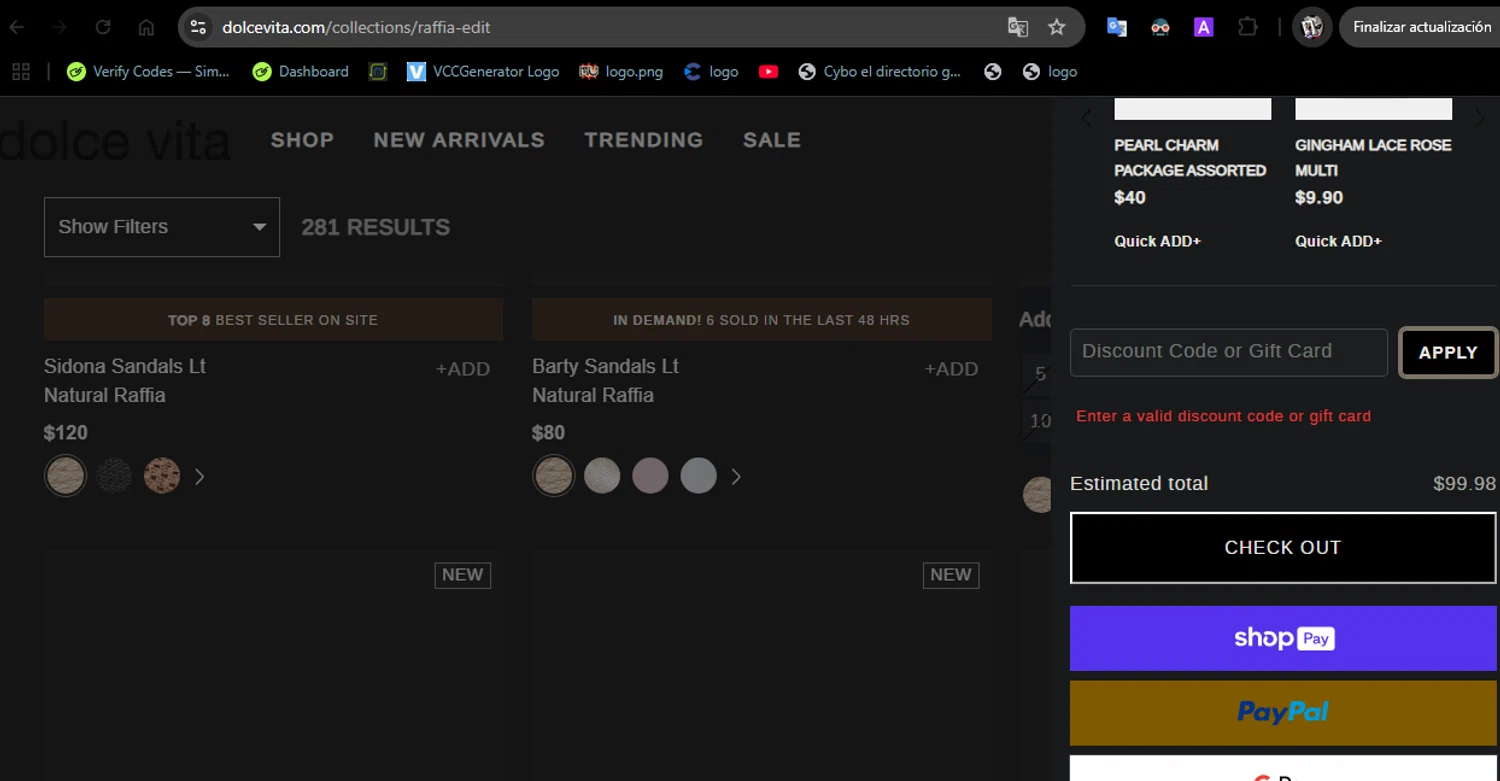Quick ADD+ Gingham Lace Rose Multi
This screenshot has height=781, width=1500.
coord(1338,241)
